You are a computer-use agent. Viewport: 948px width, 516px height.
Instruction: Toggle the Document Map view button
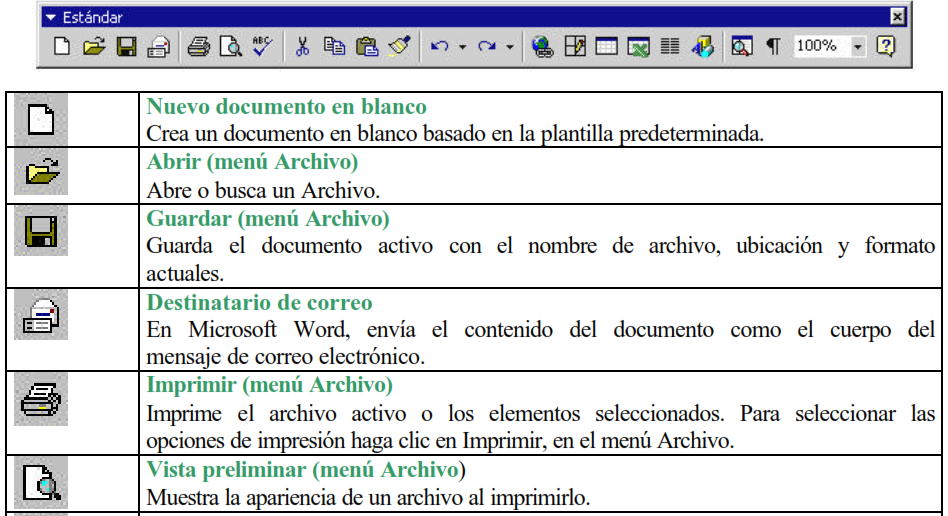(741, 47)
